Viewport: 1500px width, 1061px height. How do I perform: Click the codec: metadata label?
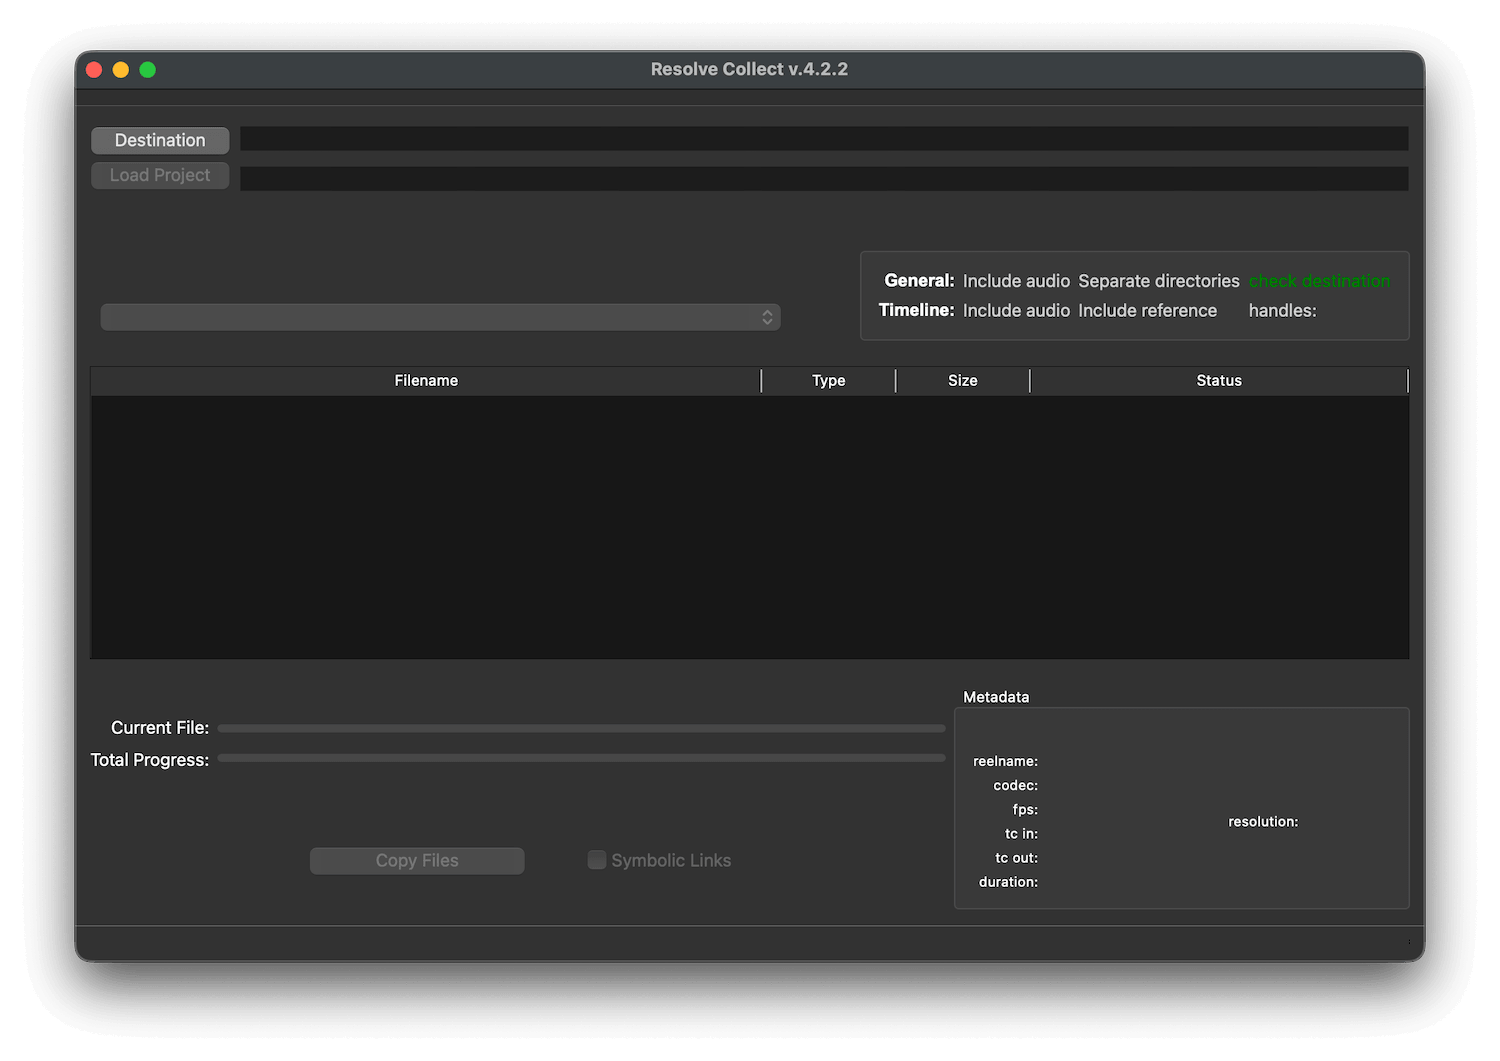pos(1015,786)
